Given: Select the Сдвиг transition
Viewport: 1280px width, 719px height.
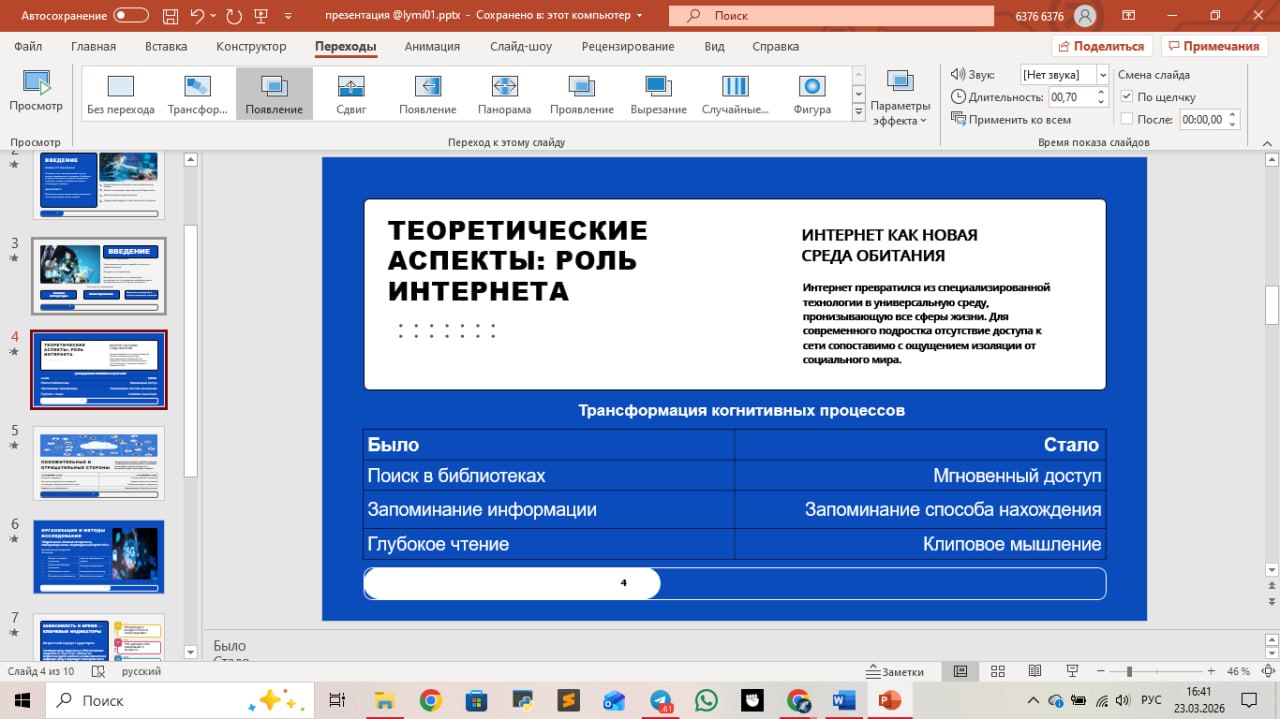Looking at the screenshot, I should pyautogui.click(x=351, y=95).
